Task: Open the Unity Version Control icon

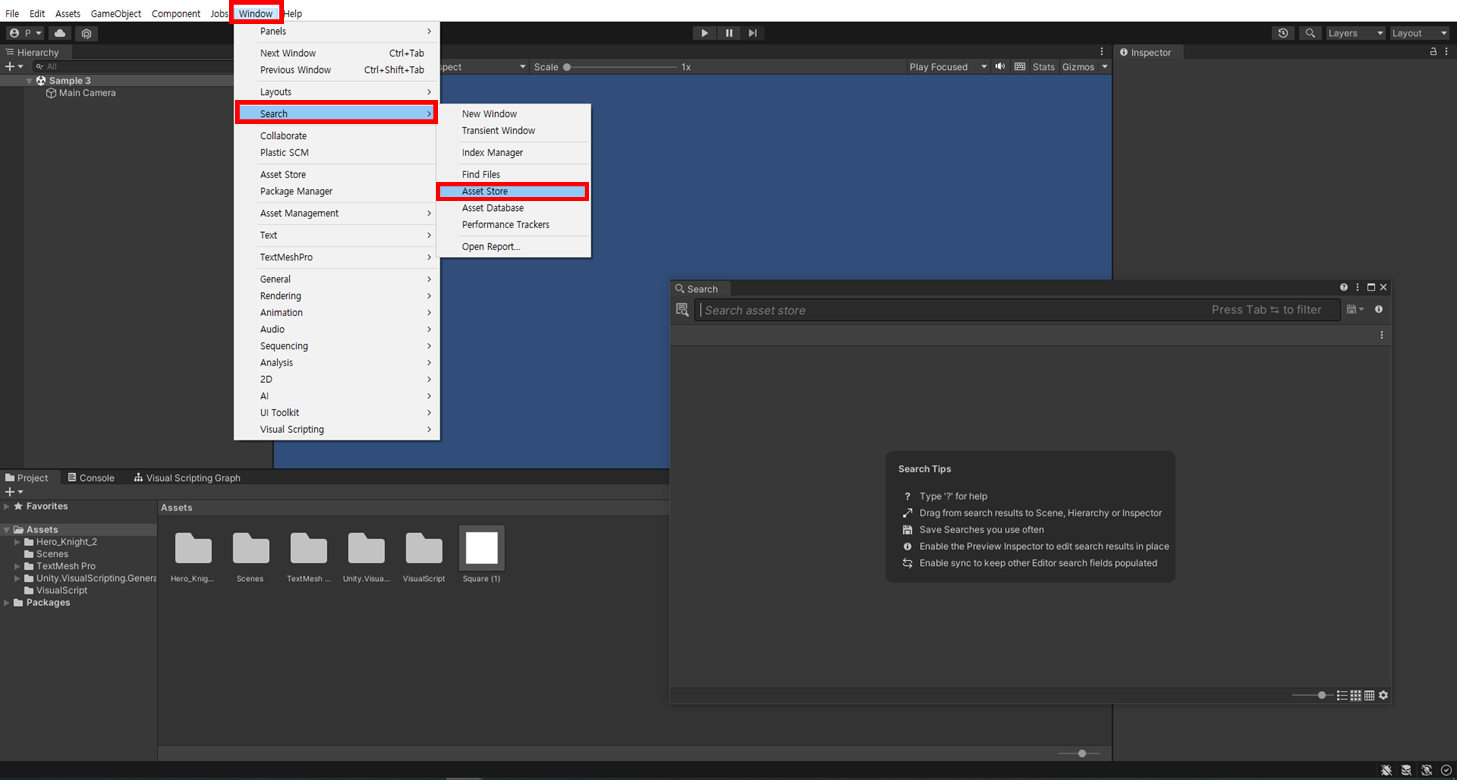Action: 86,33
